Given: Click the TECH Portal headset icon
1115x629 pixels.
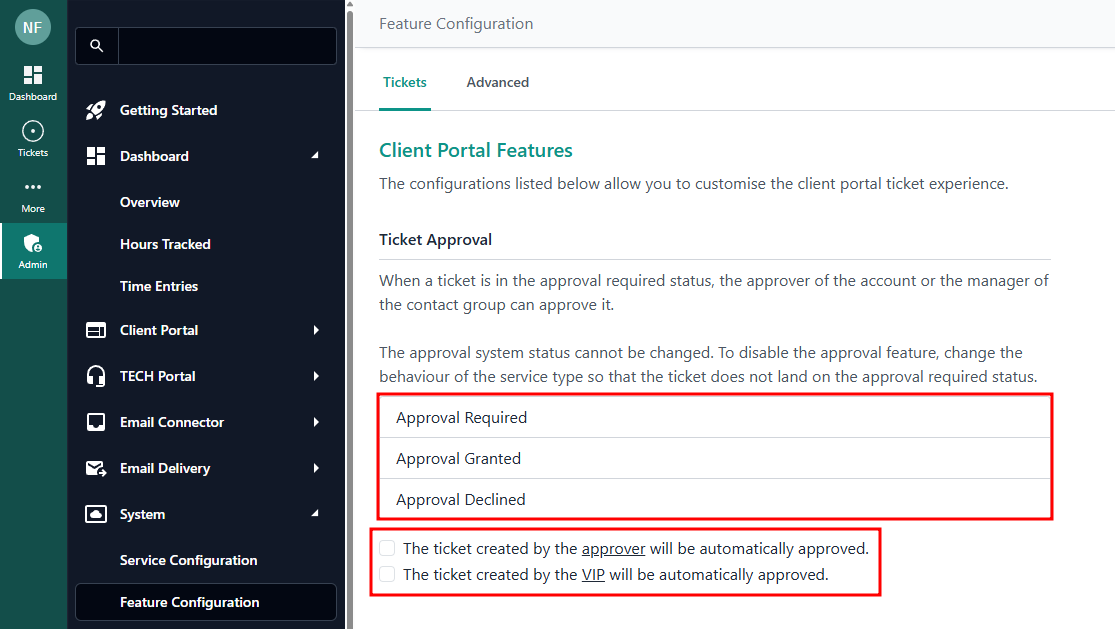Looking at the screenshot, I should 96,376.
